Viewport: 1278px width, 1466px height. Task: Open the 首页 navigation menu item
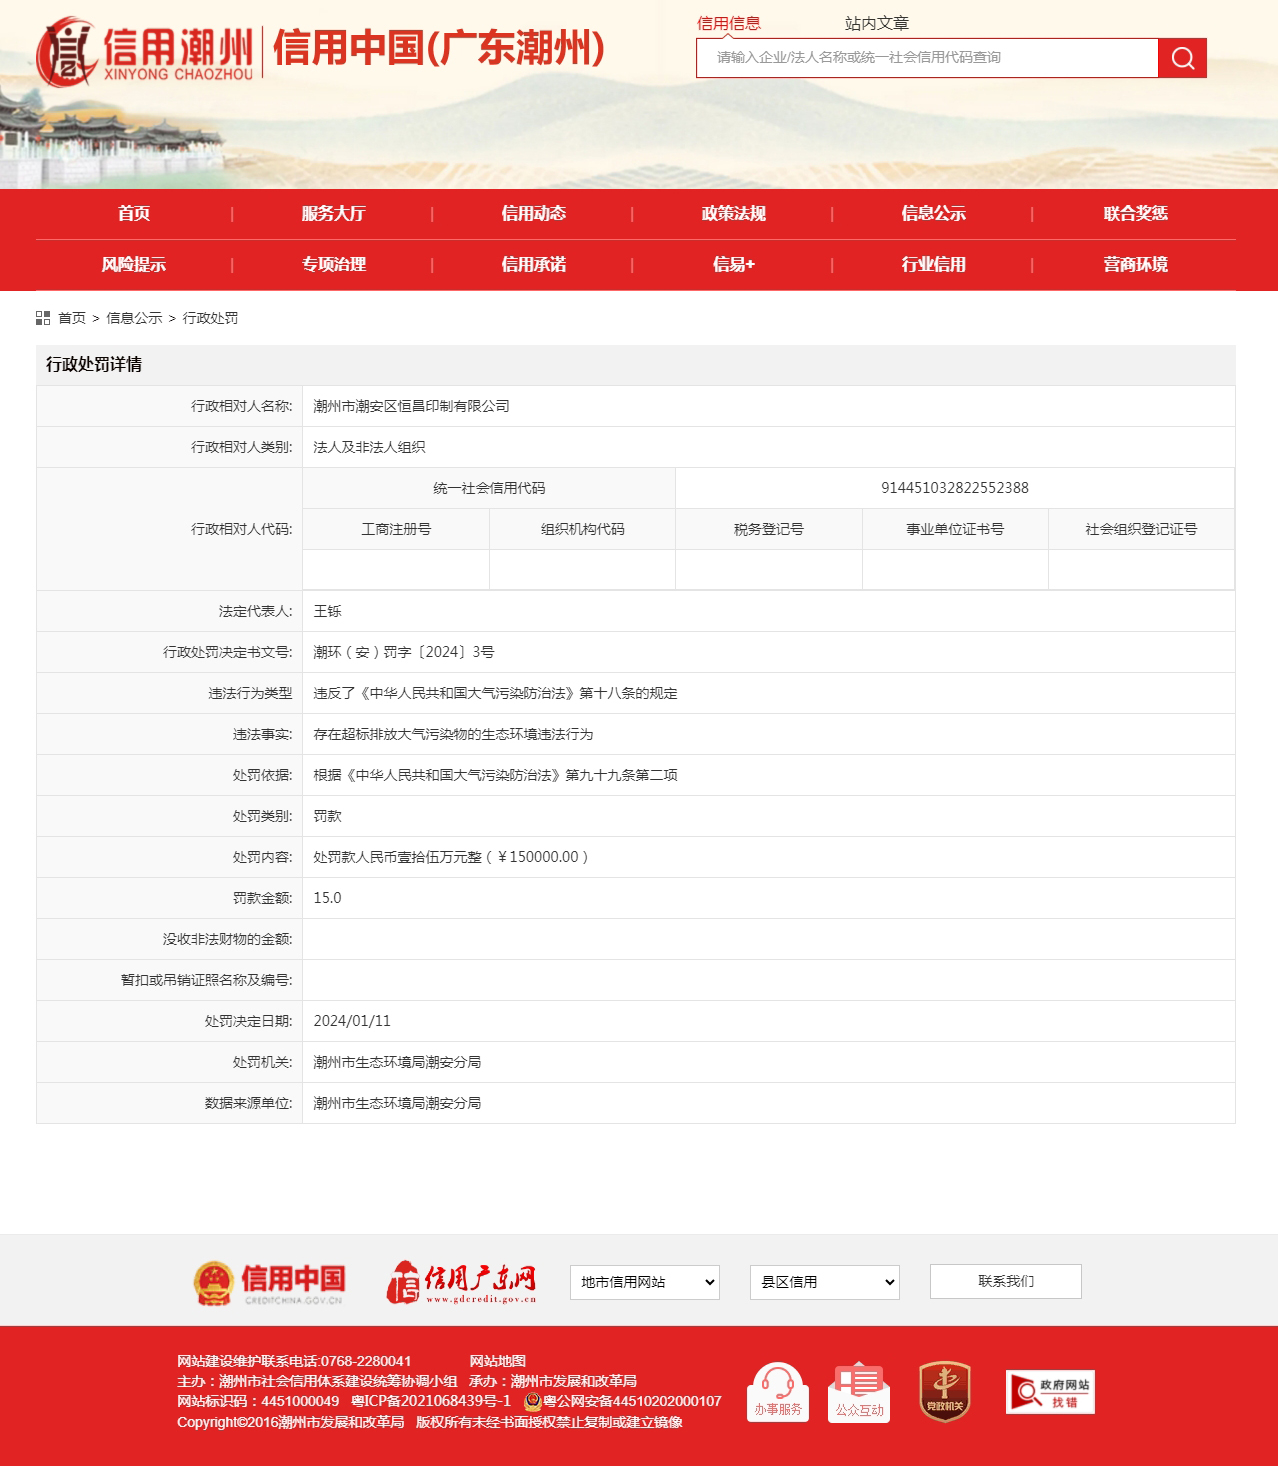click(x=134, y=213)
